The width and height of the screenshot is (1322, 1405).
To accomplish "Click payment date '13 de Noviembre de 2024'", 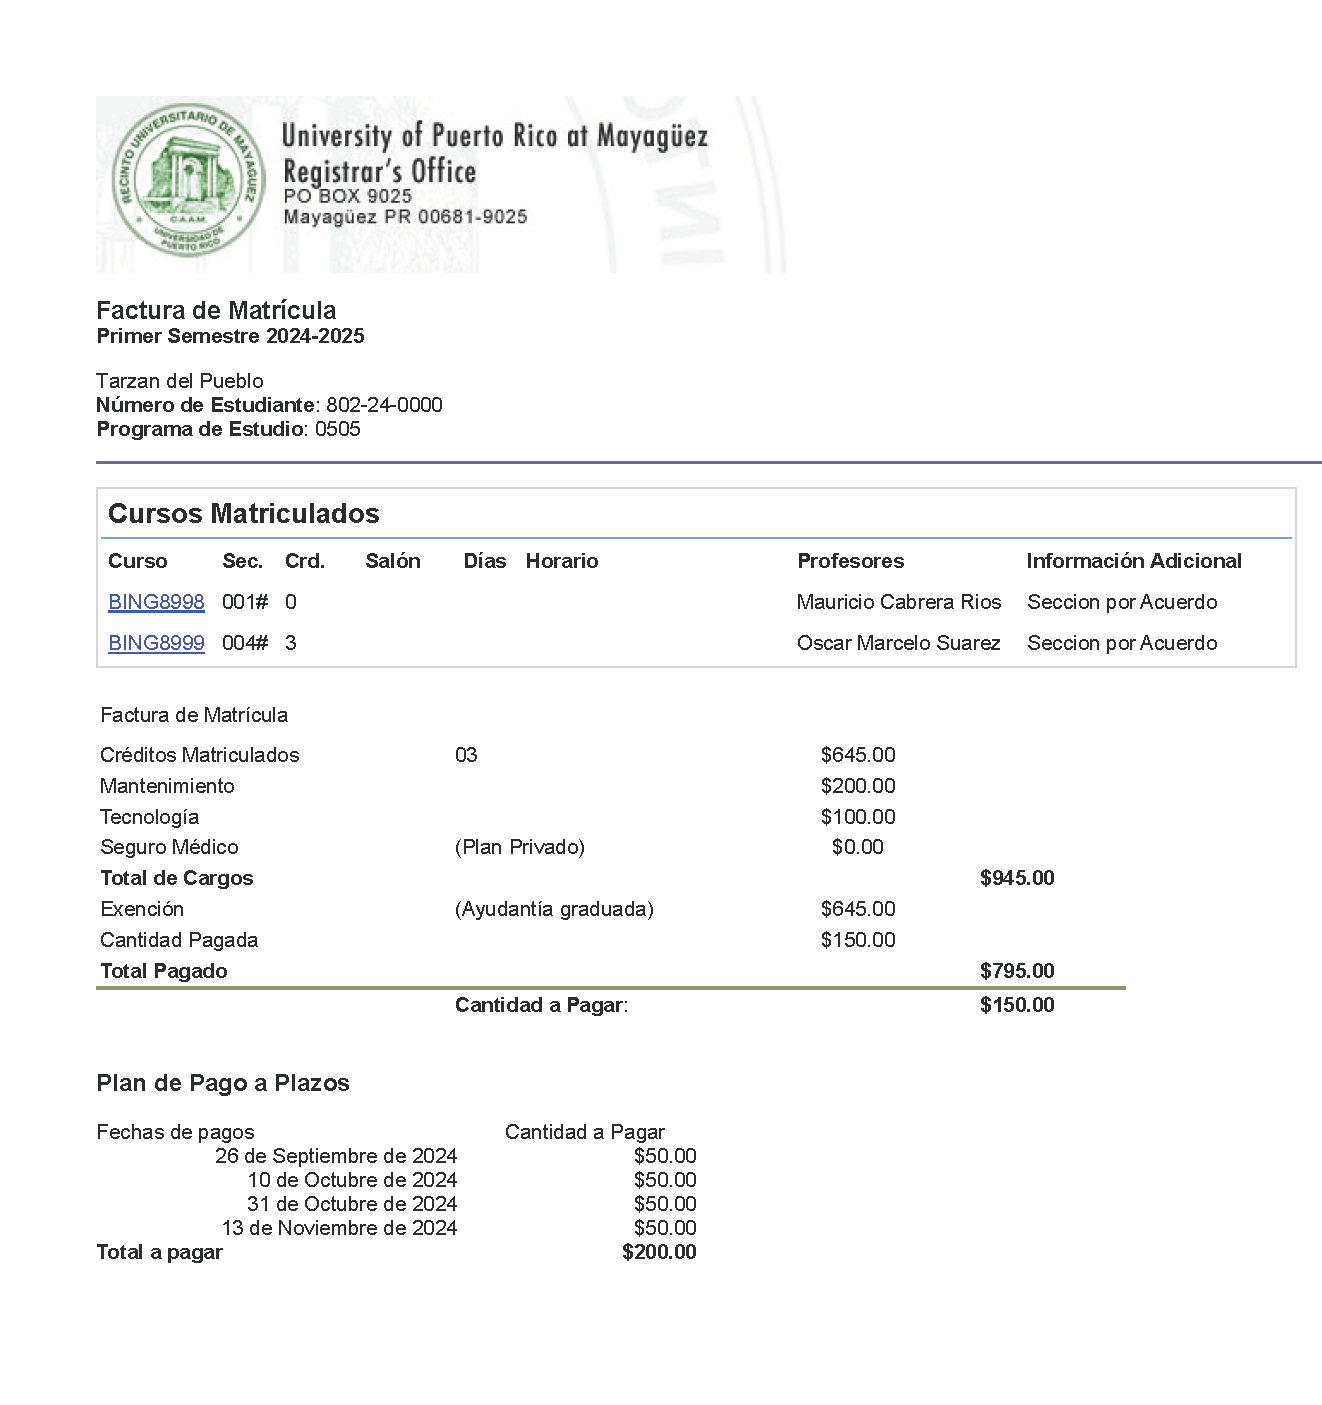I will click(x=339, y=1228).
